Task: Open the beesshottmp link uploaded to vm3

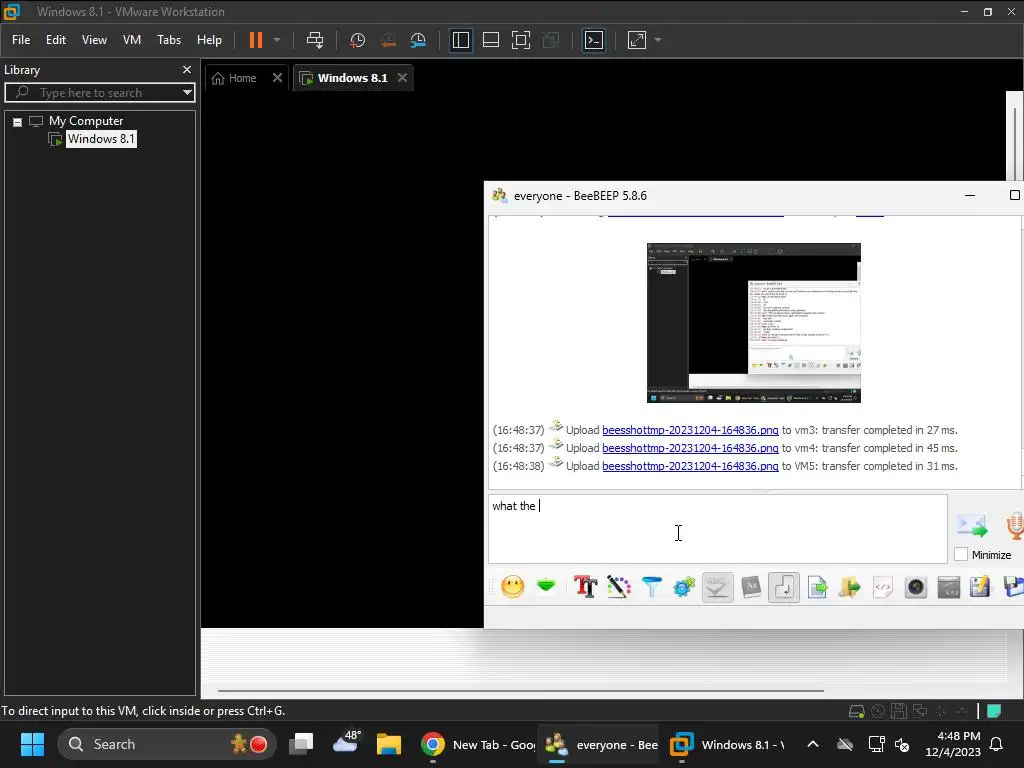Action: 690,430
